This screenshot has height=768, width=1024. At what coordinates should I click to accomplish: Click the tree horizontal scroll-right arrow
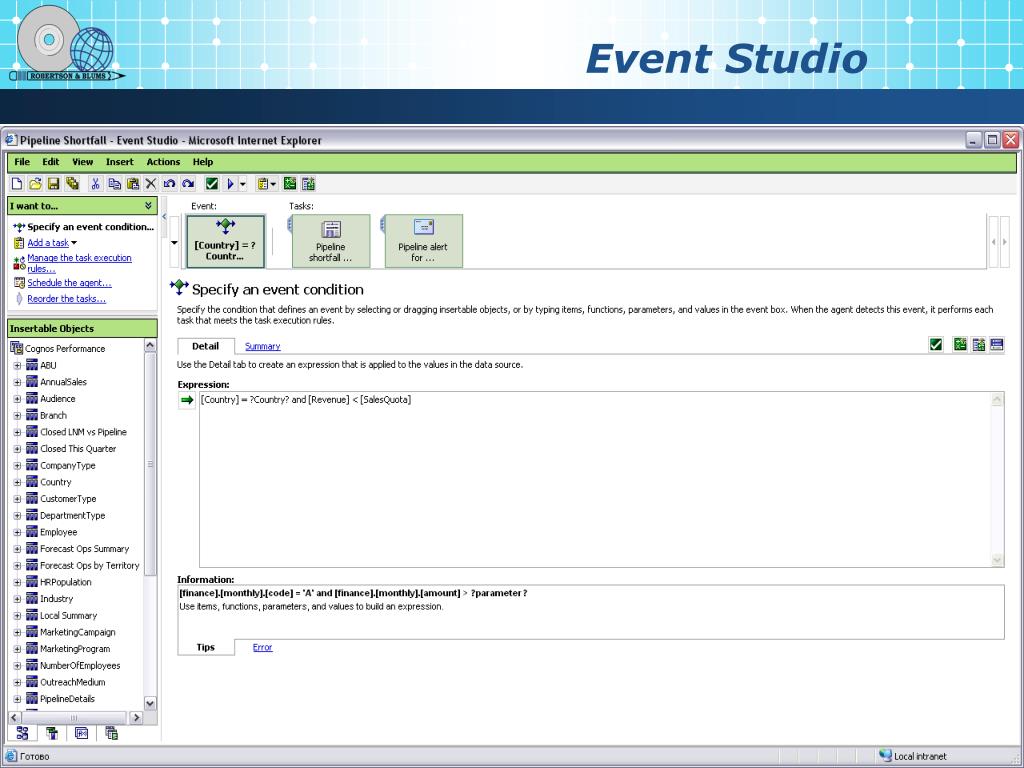136,718
